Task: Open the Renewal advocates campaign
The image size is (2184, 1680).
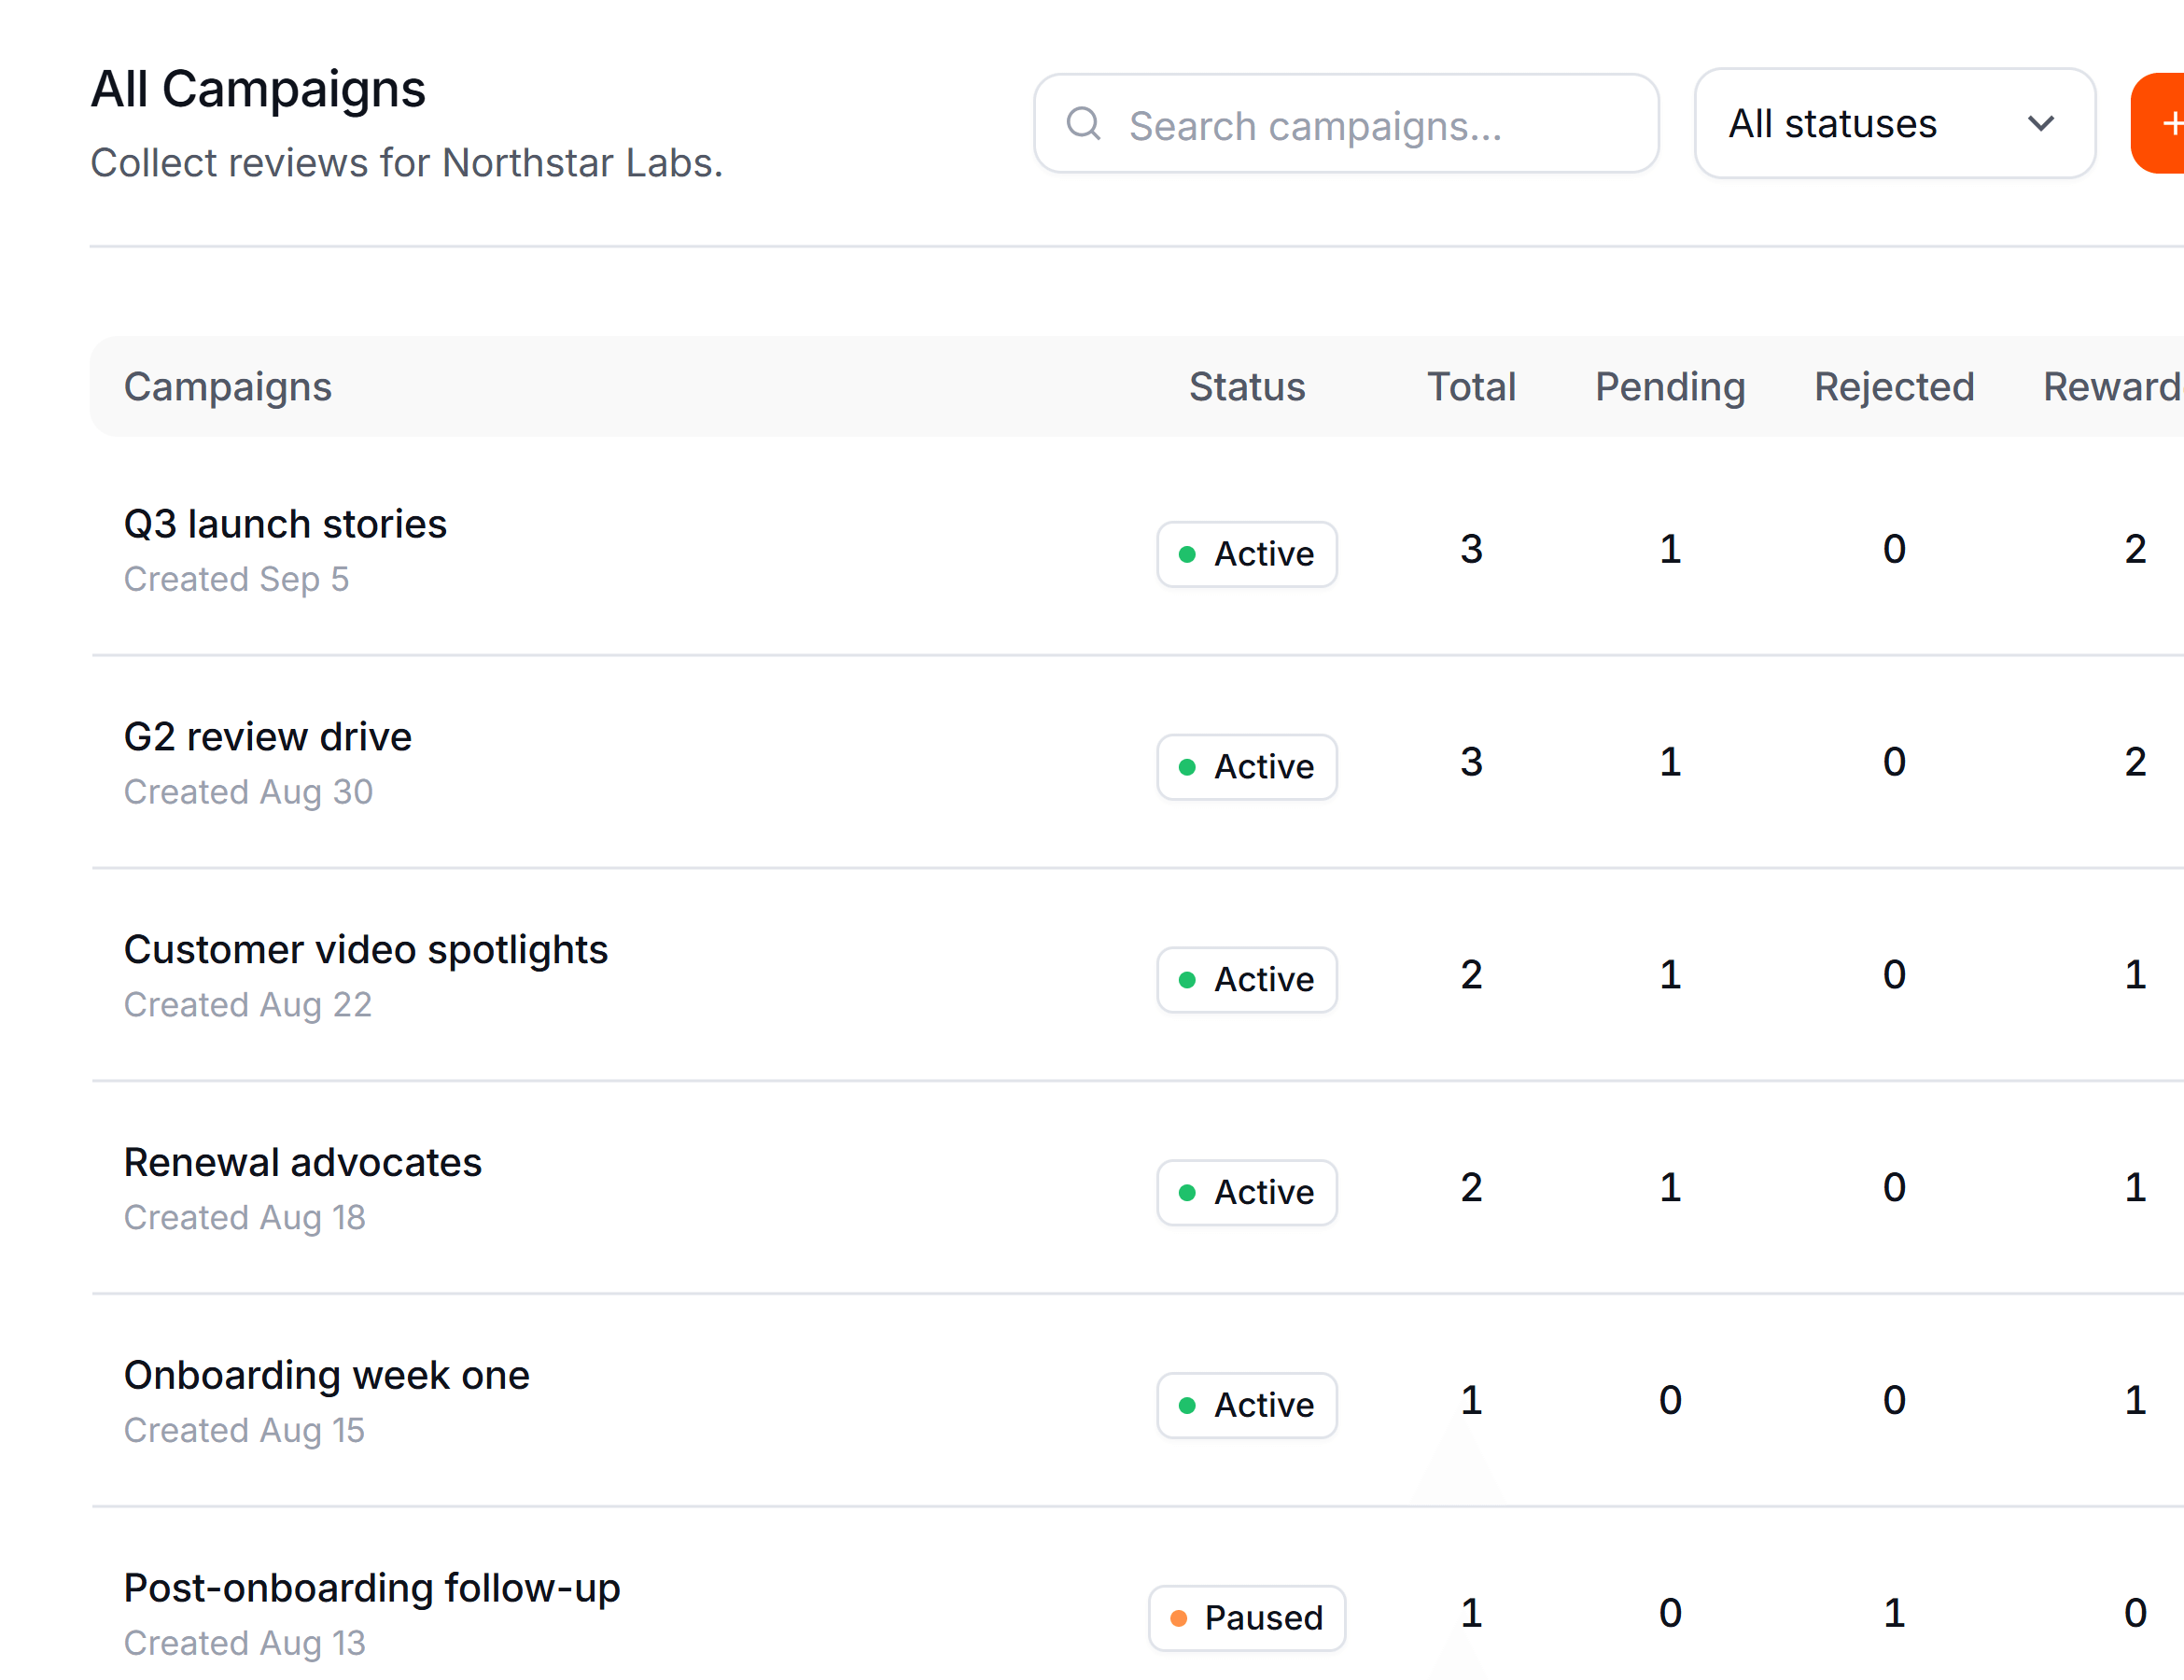Action: pyautogui.click(x=302, y=1163)
